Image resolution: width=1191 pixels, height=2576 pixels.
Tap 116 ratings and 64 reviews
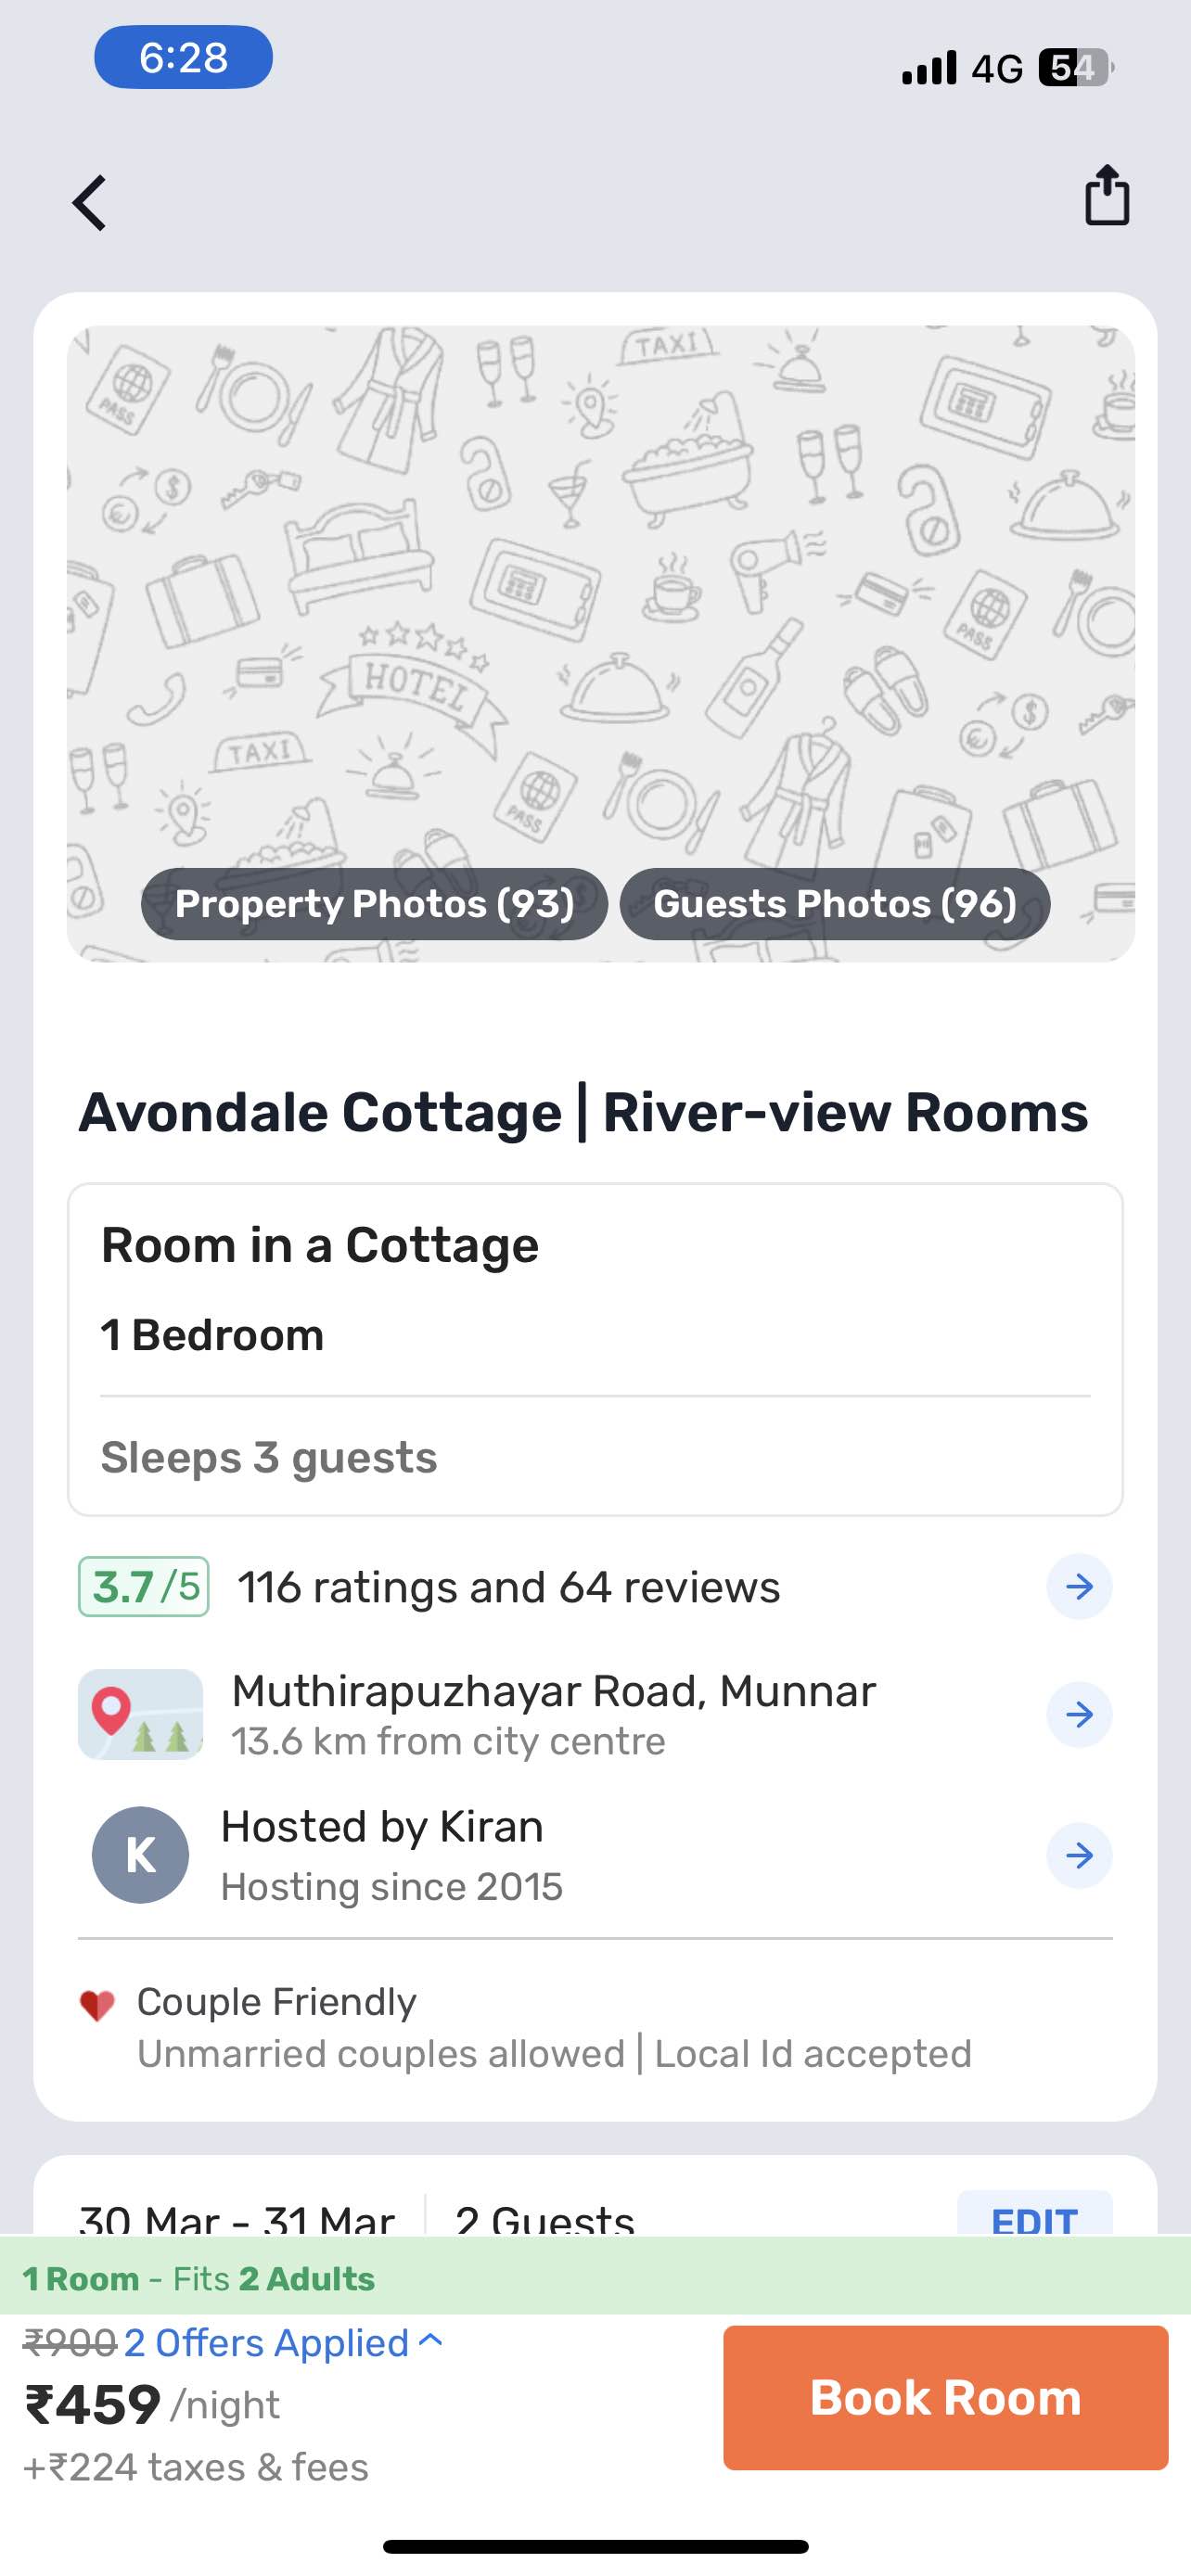tap(508, 1587)
